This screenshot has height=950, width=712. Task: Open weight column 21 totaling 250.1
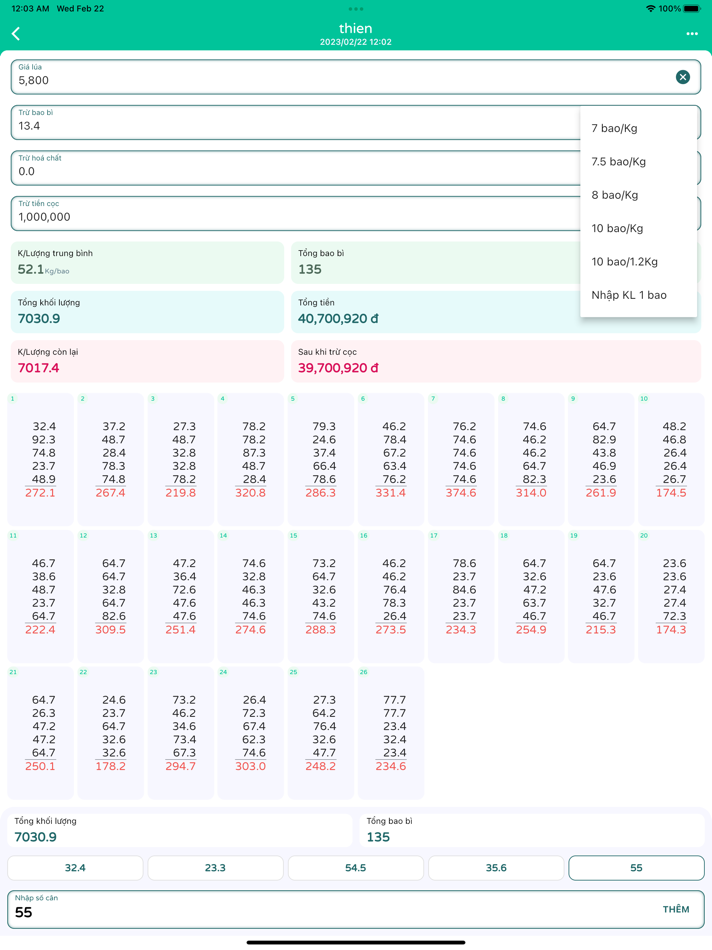point(41,733)
